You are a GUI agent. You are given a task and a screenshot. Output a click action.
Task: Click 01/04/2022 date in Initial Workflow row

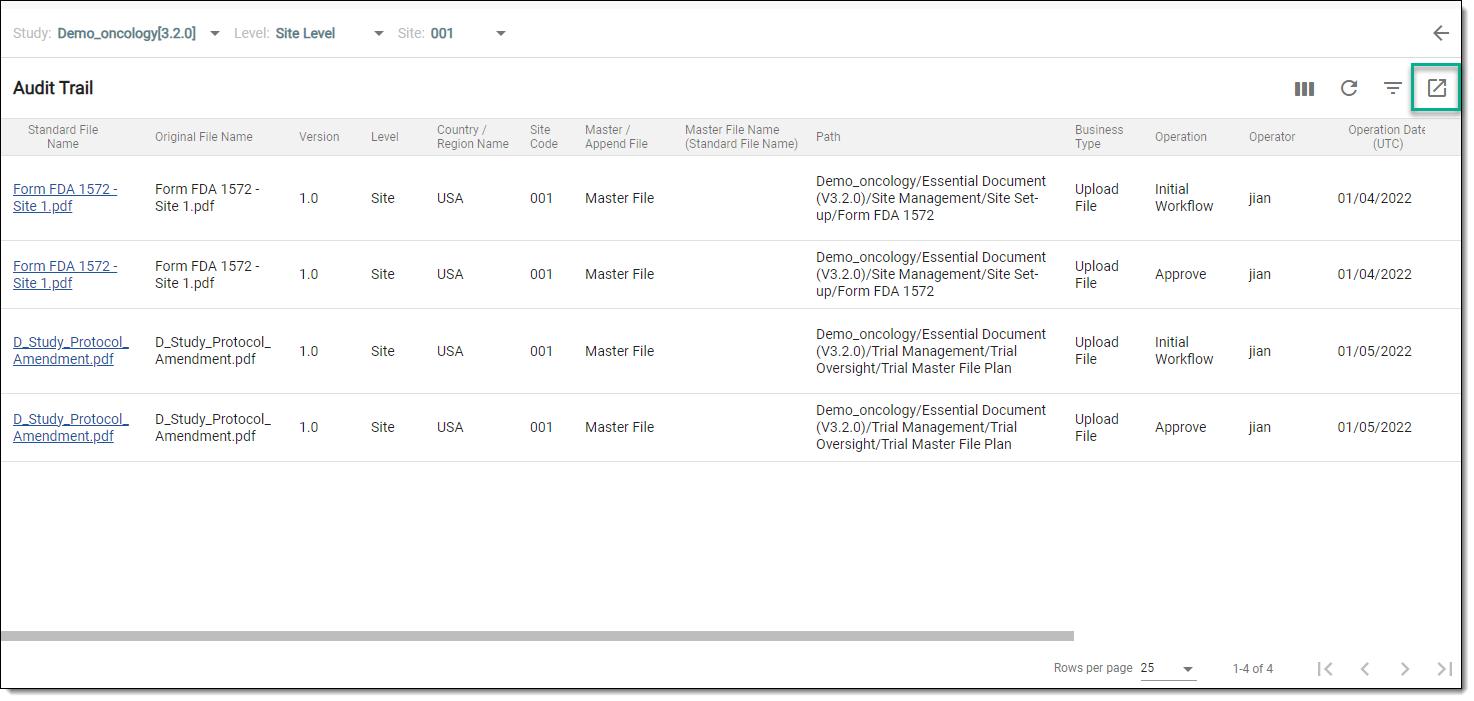point(1374,198)
